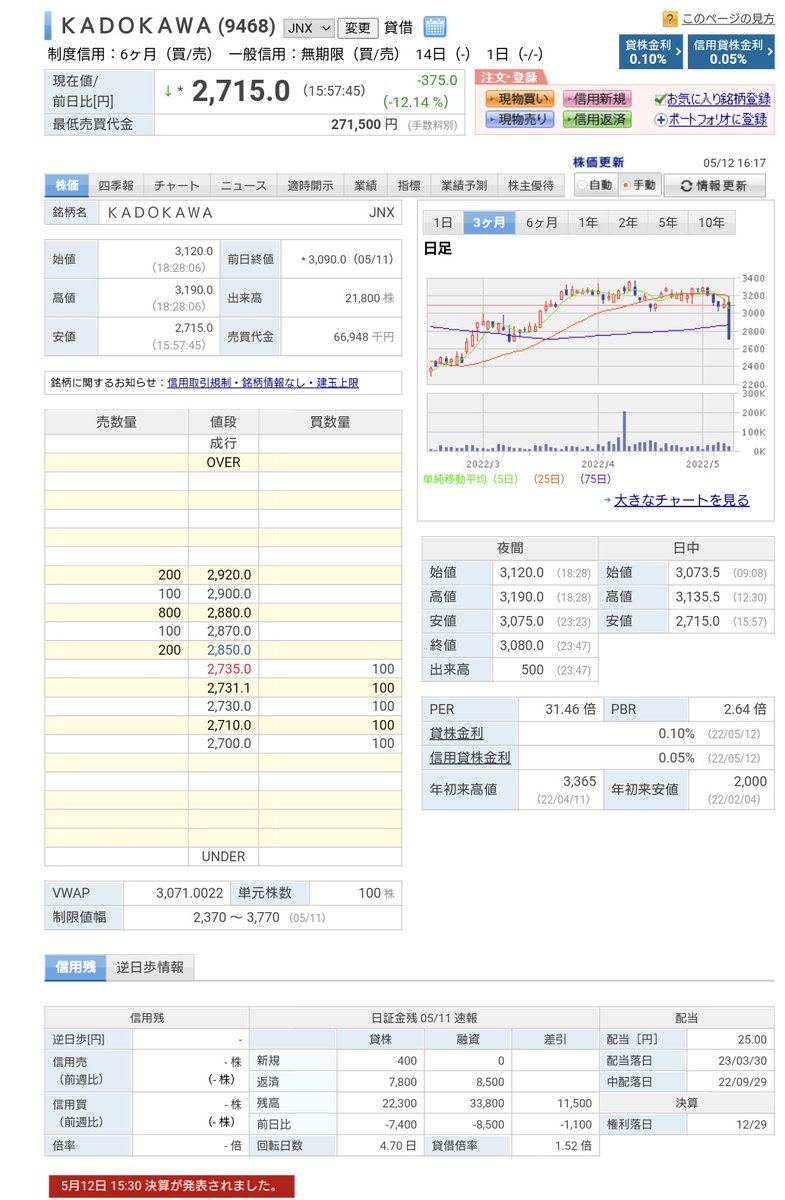
Task: Click ask price 2,900.0 in order book
Action: tap(229, 594)
